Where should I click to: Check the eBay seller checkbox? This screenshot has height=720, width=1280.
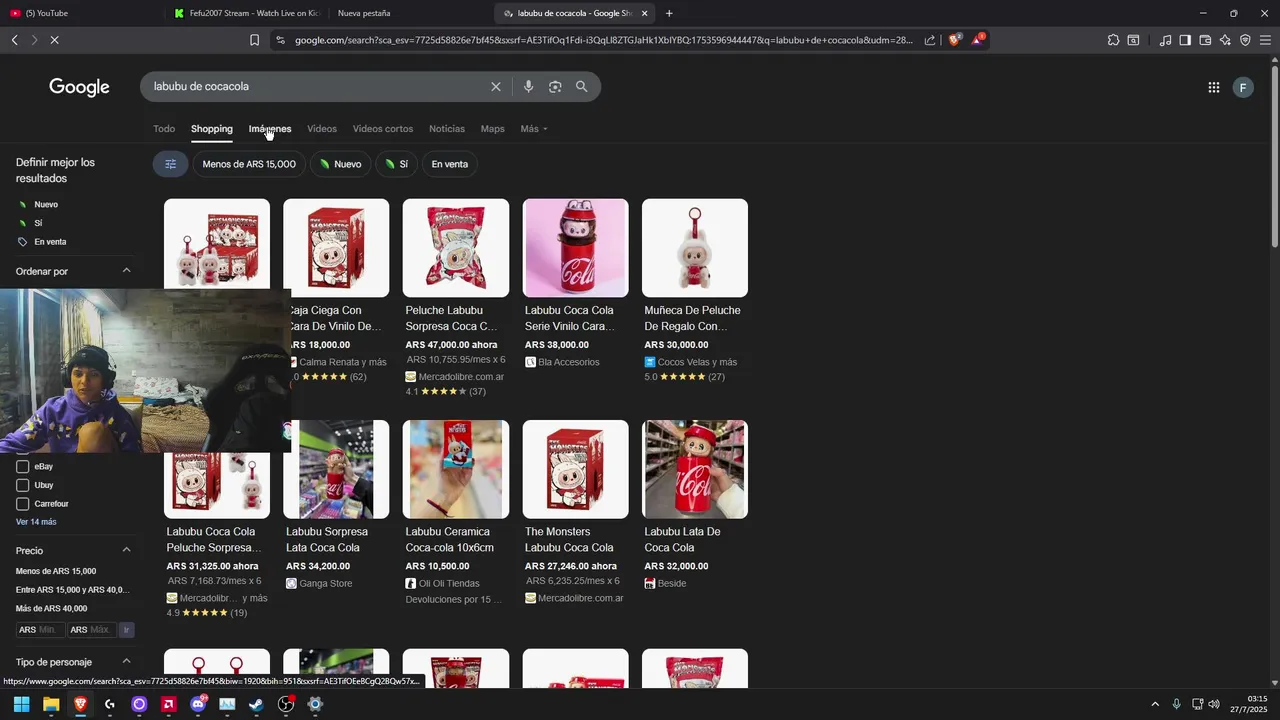(23, 467)
